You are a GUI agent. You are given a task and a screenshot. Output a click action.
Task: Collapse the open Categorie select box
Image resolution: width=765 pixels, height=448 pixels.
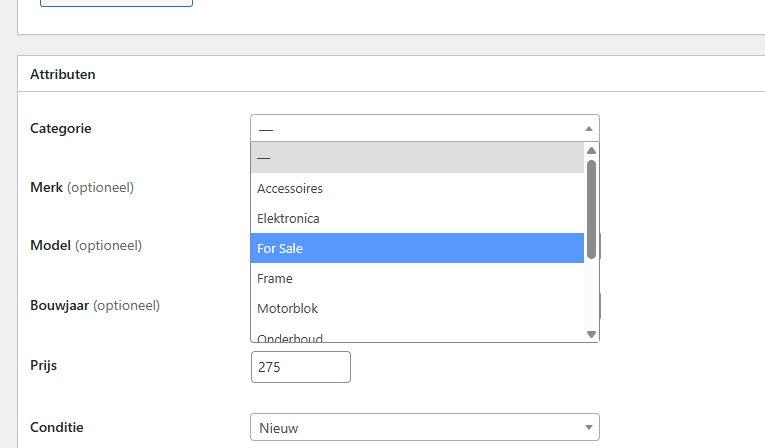(424, 128)
